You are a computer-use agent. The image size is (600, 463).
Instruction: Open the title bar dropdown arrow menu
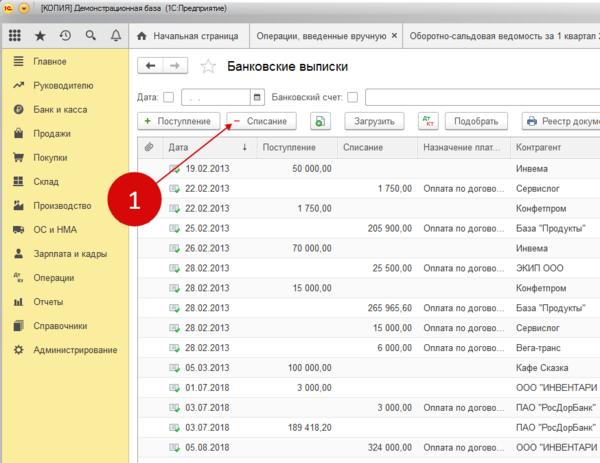click(24, 8)
